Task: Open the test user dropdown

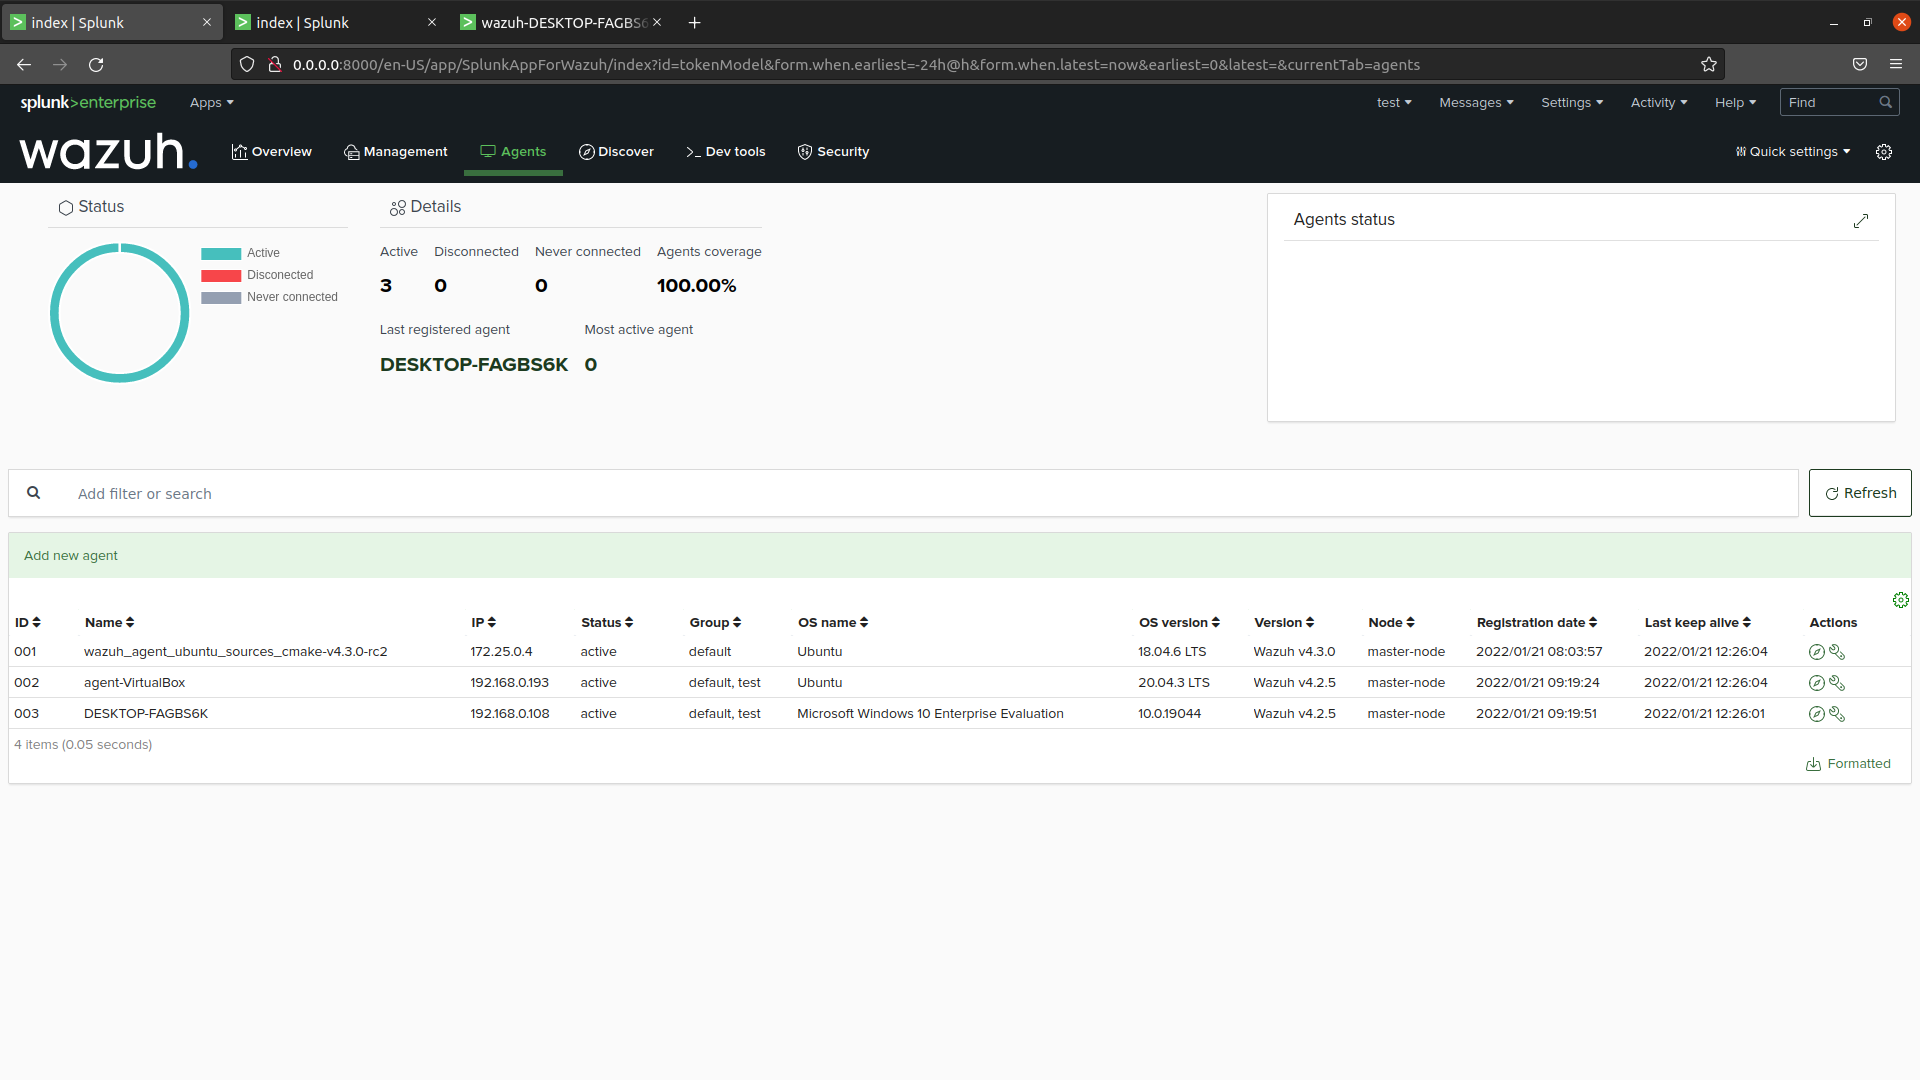Action: tap(1394, 103)
